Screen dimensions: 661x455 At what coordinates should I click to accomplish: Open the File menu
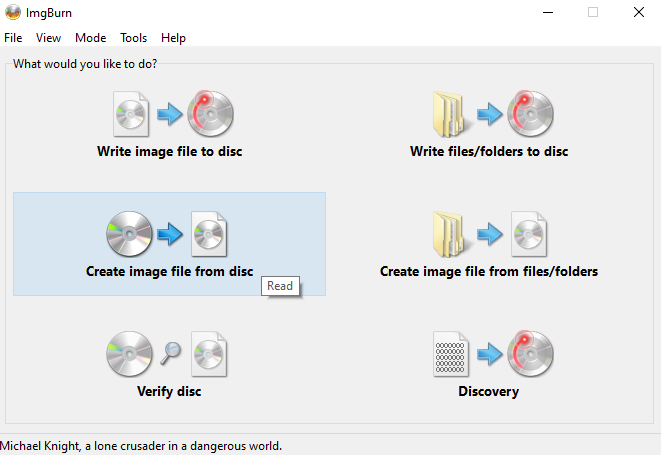13,38
